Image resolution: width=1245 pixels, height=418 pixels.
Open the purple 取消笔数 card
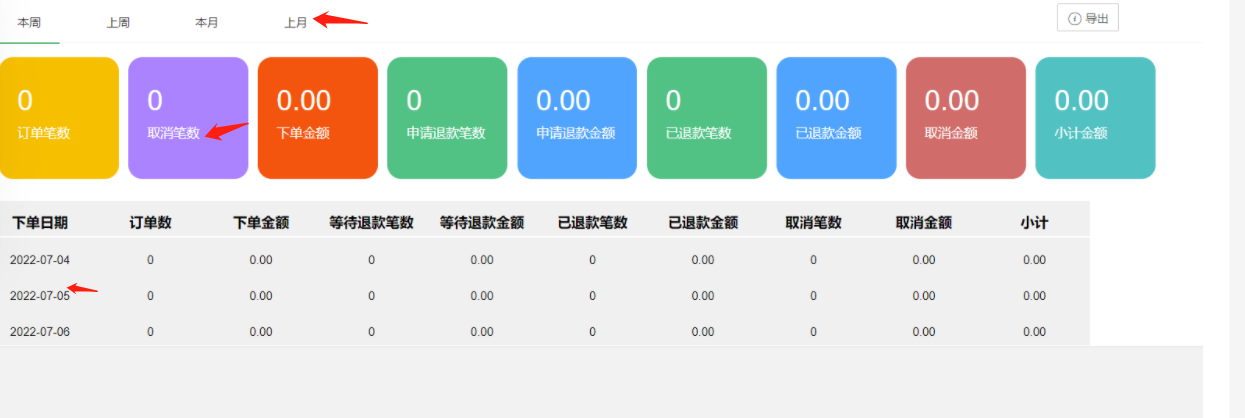[188, 118]
